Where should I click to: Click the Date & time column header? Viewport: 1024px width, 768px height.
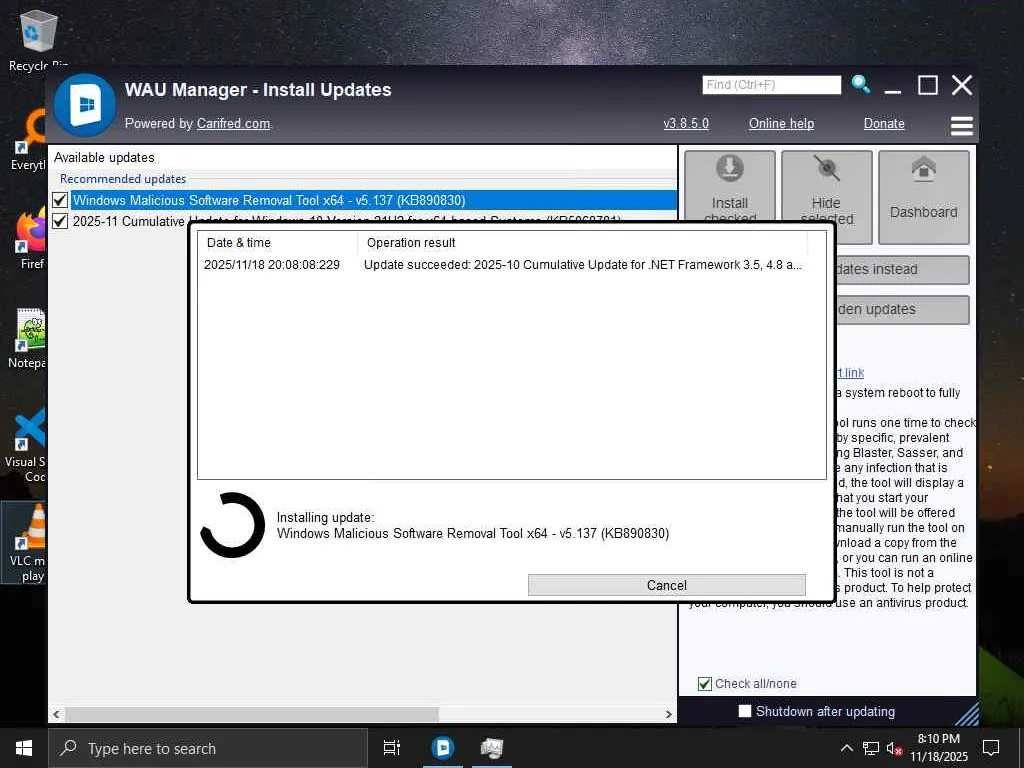click(x=278, y=242)
